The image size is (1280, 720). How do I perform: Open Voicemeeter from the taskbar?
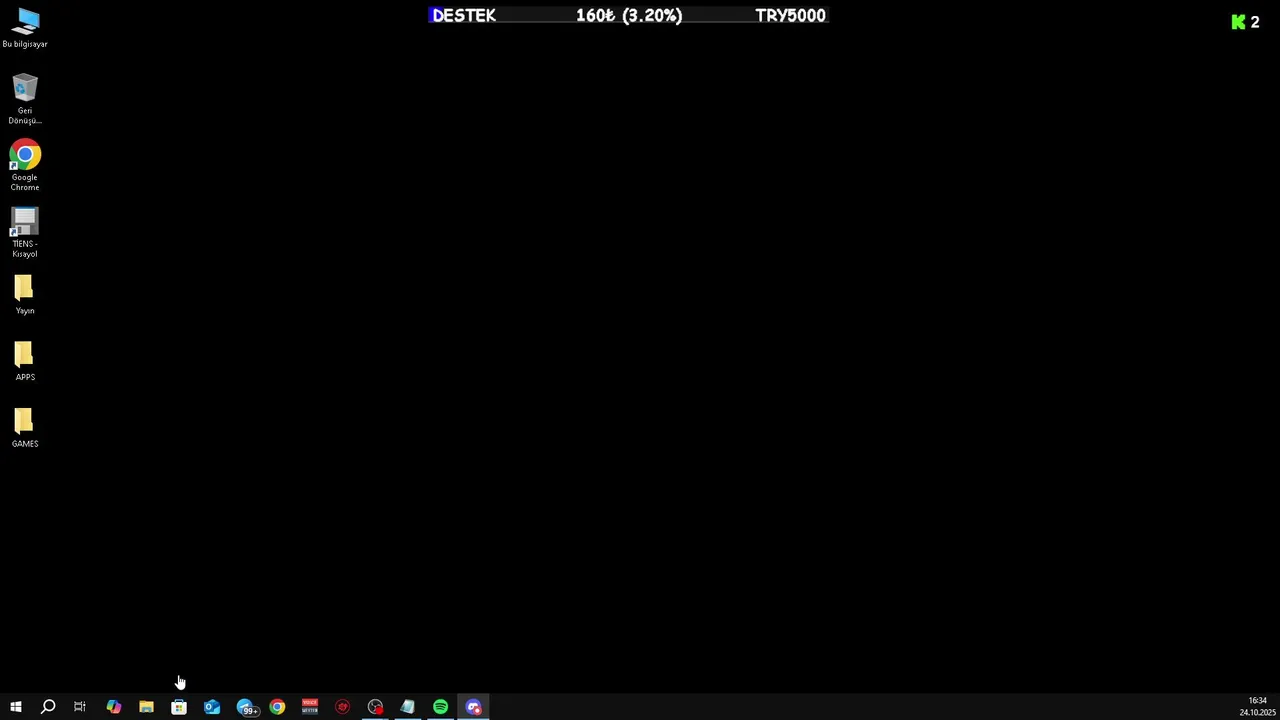coord(310,707)
